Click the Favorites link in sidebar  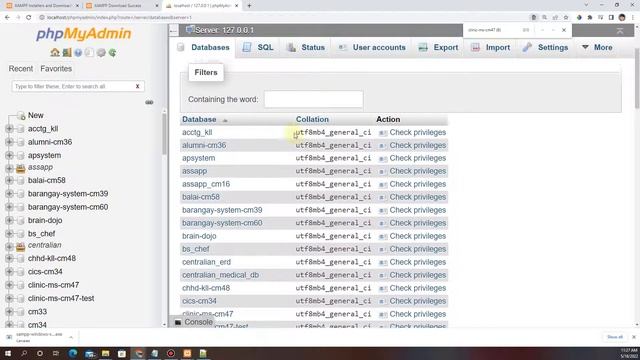[x=56, y=69]
